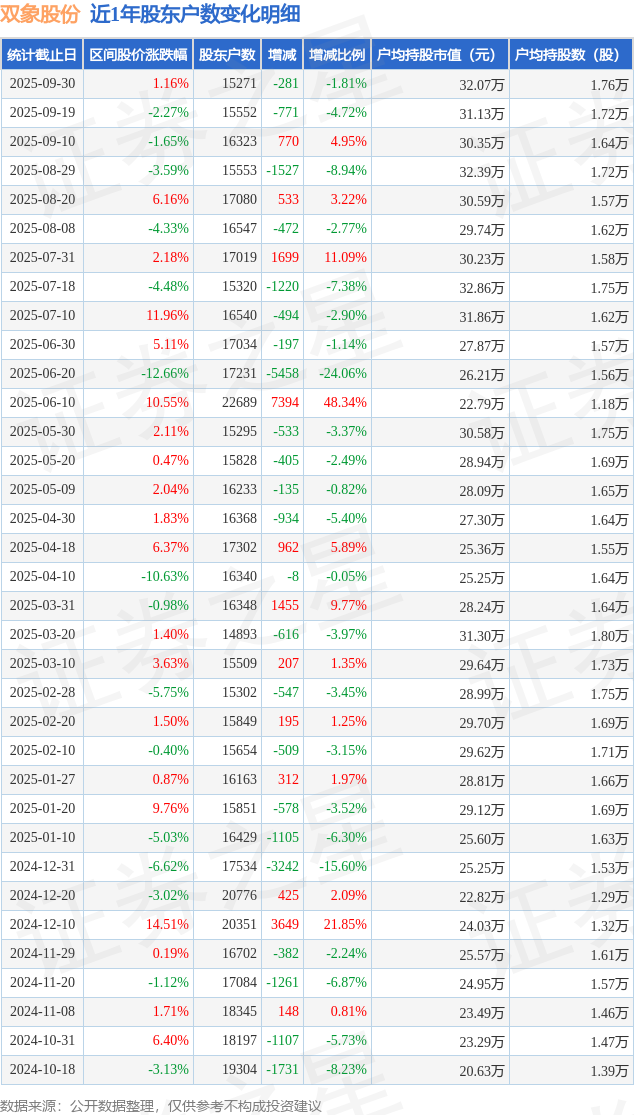Select the 1.80万 average shares cell
634x1115 pixels.
610,636
